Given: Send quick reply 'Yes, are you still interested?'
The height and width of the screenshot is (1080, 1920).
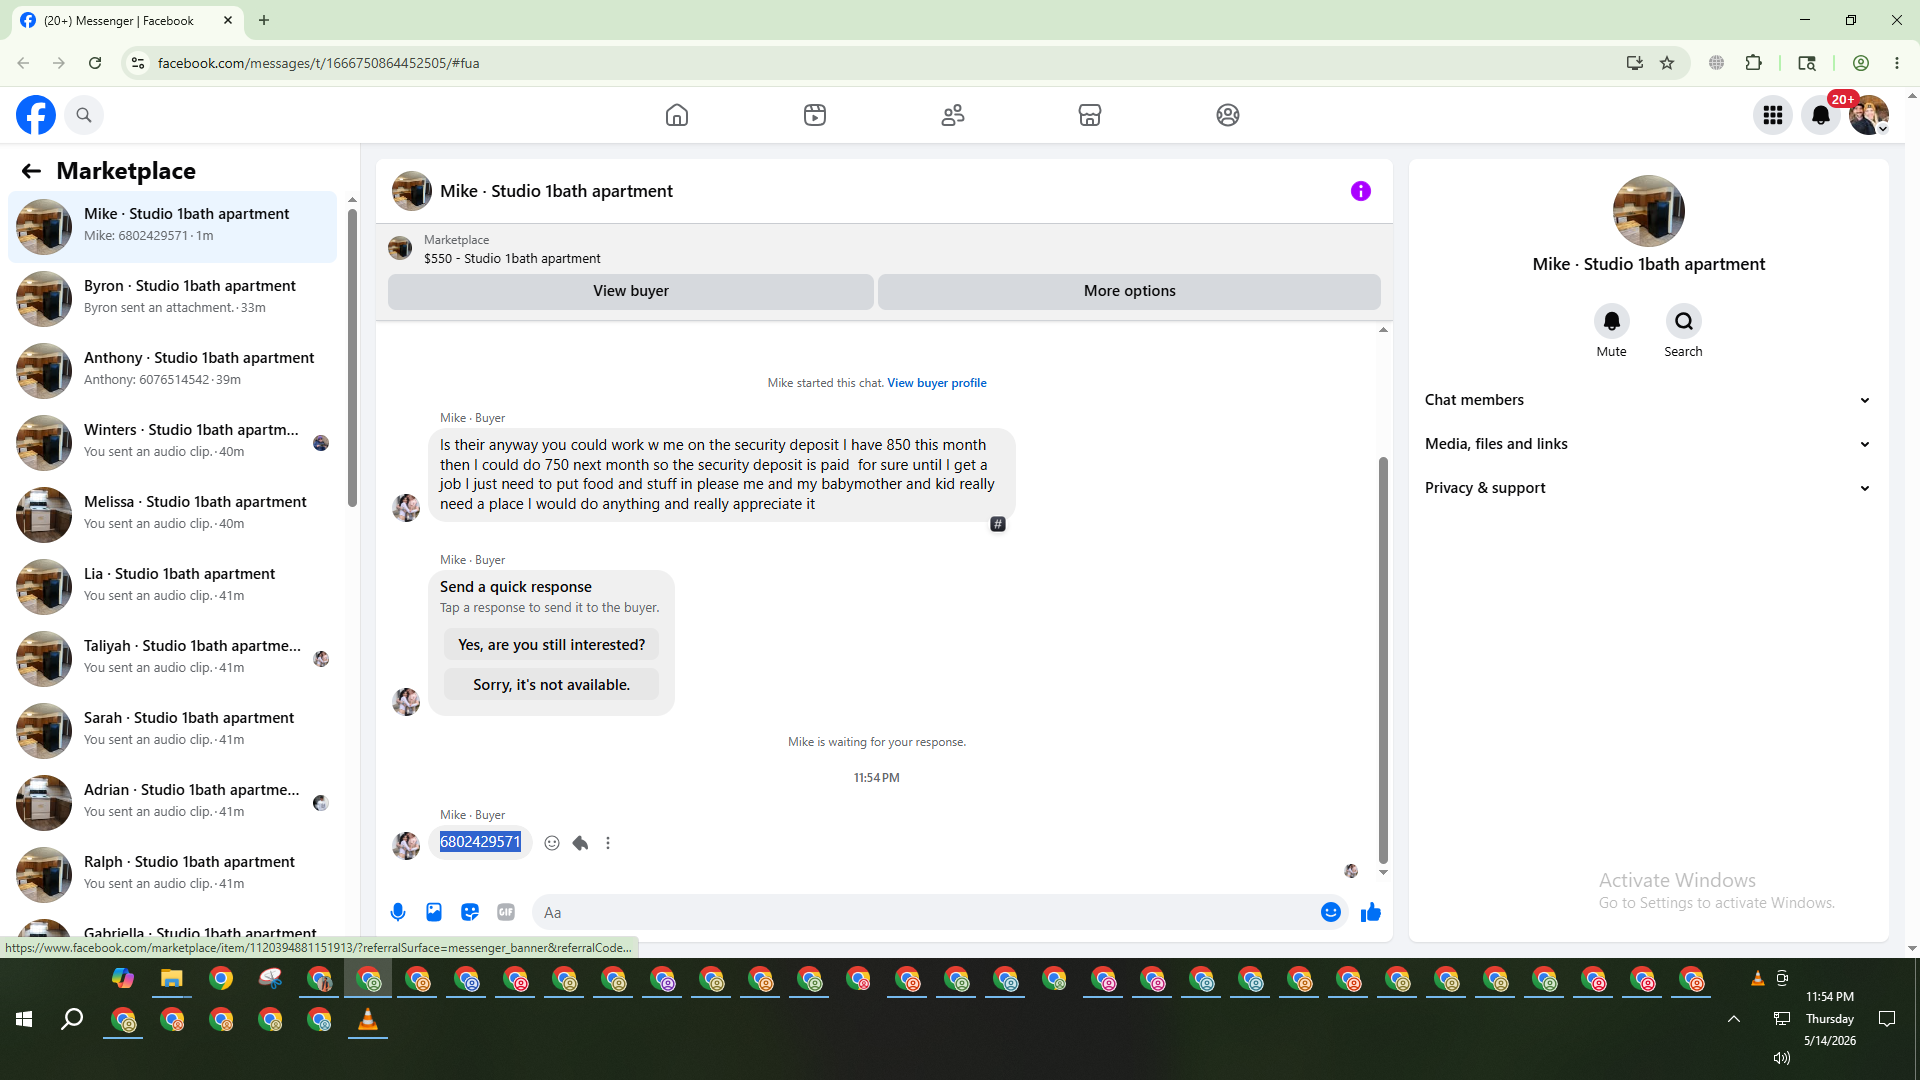Looking at the screenshot, I should click(552, 645).
